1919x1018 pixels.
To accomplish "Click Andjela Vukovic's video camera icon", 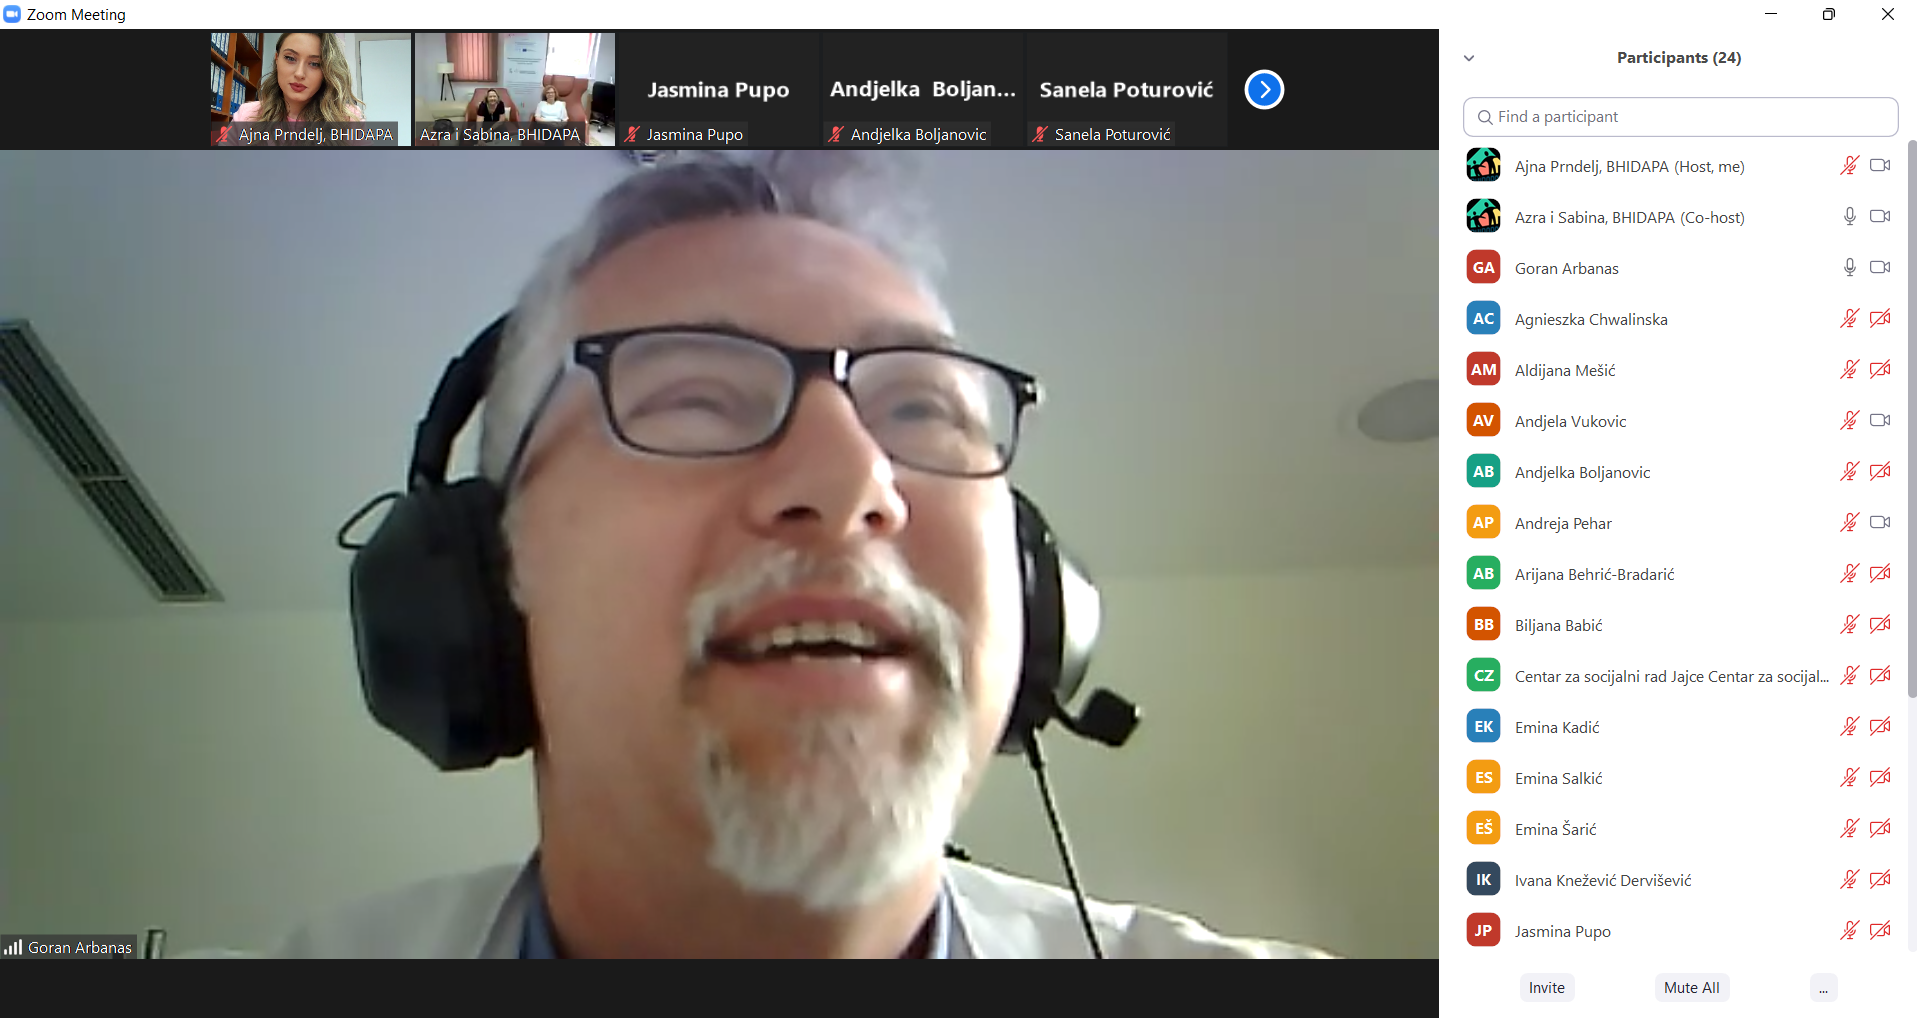I will 1880,420.
